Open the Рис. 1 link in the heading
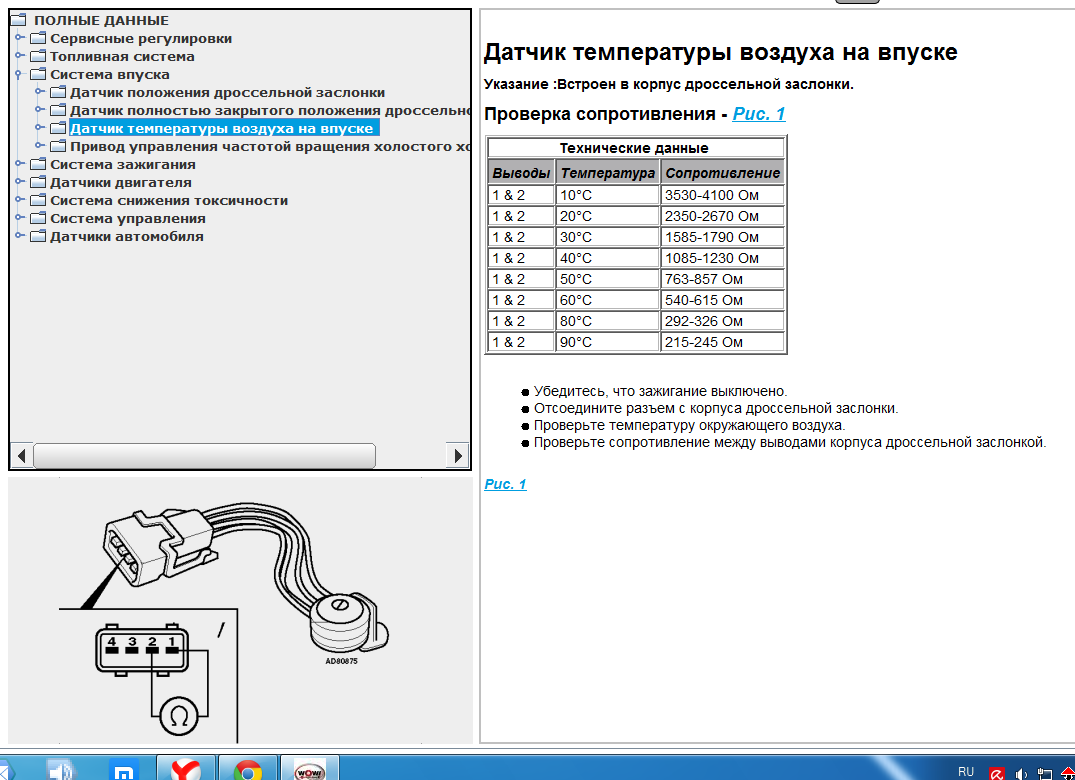 click(759, 114)
